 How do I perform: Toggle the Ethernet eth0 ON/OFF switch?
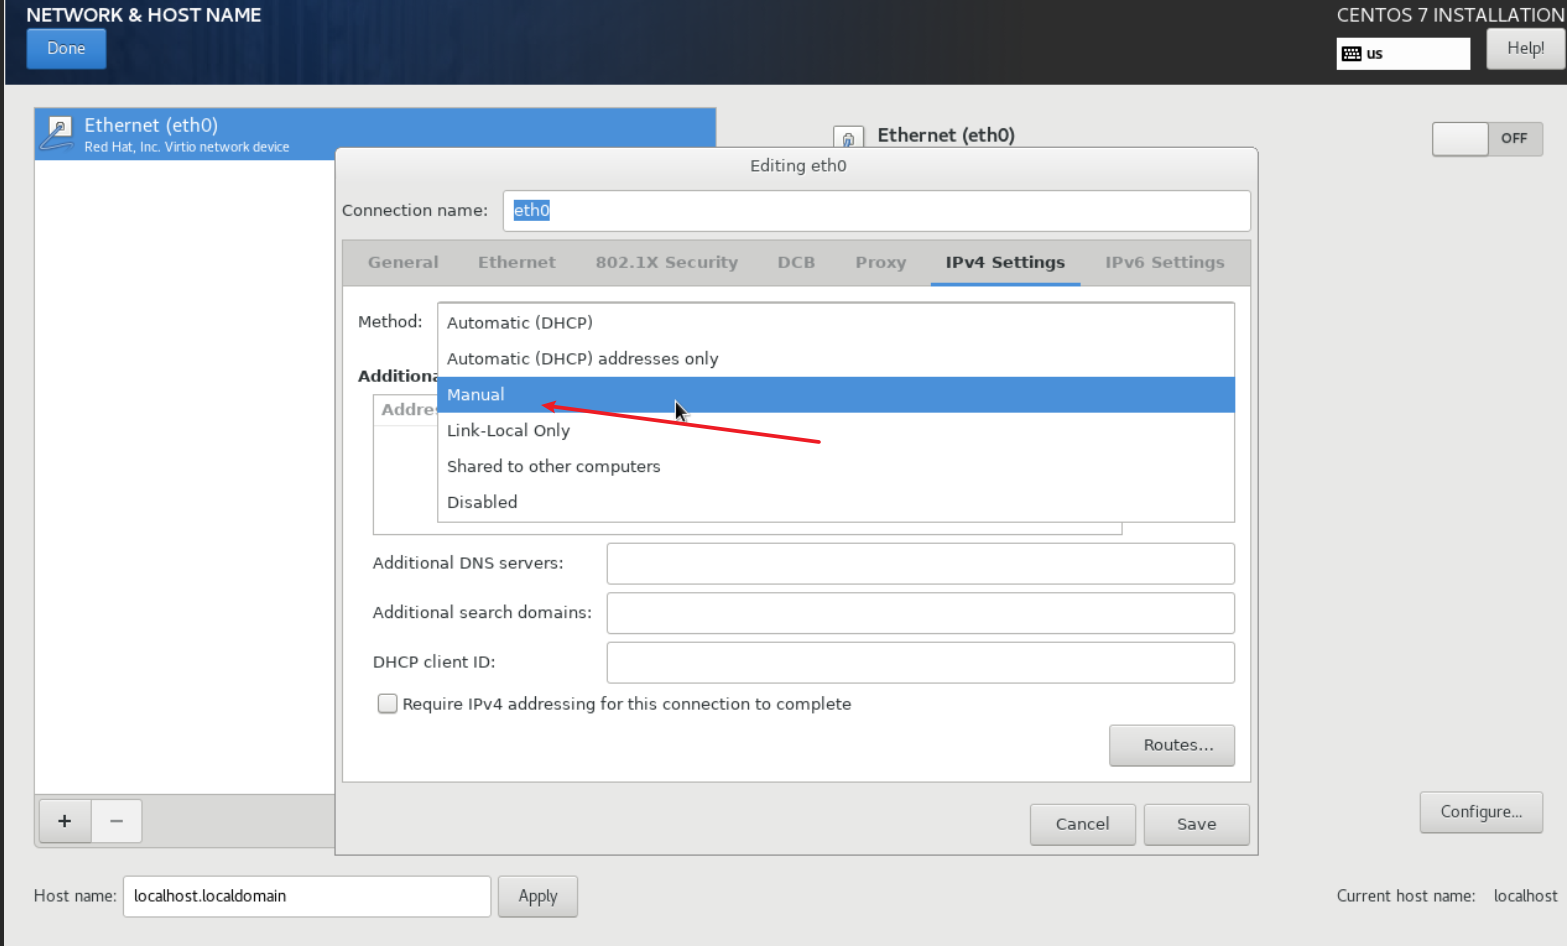(1486, 139)
